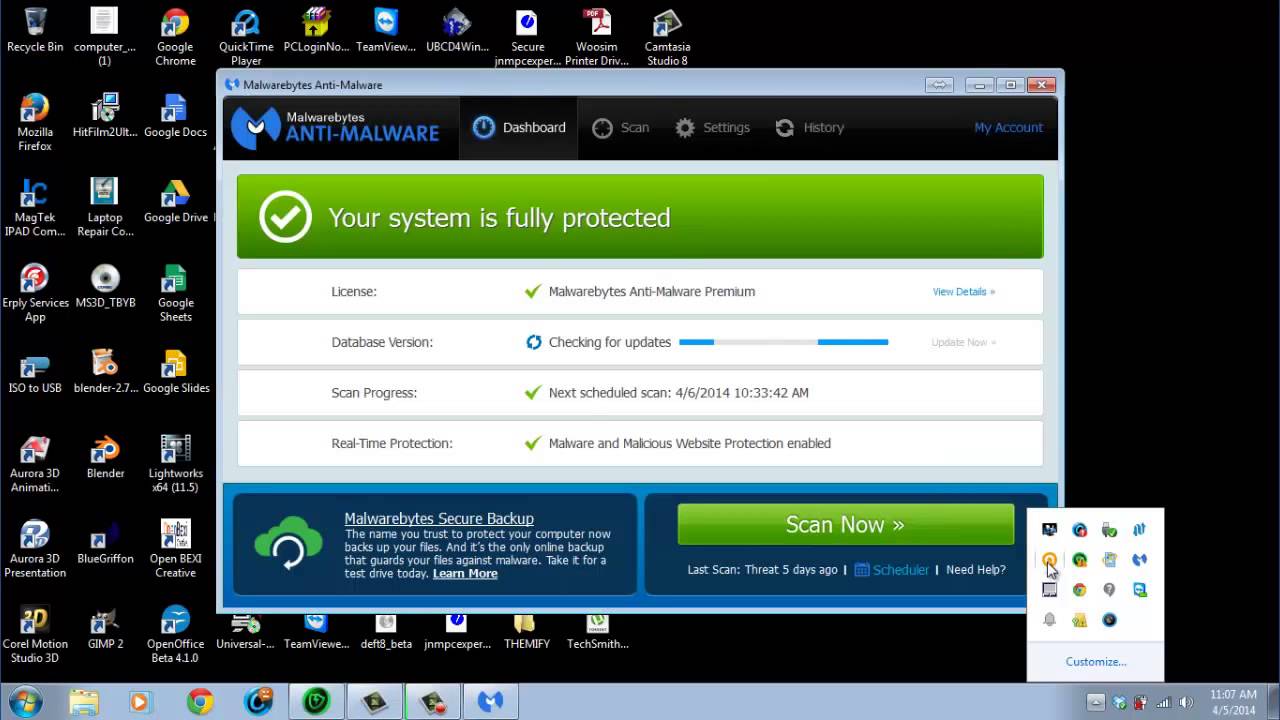Click the orange circular tray icon under the cursor
Image resolution: width=1280 pixels, height=720 pixels.
coord(1049,560)
